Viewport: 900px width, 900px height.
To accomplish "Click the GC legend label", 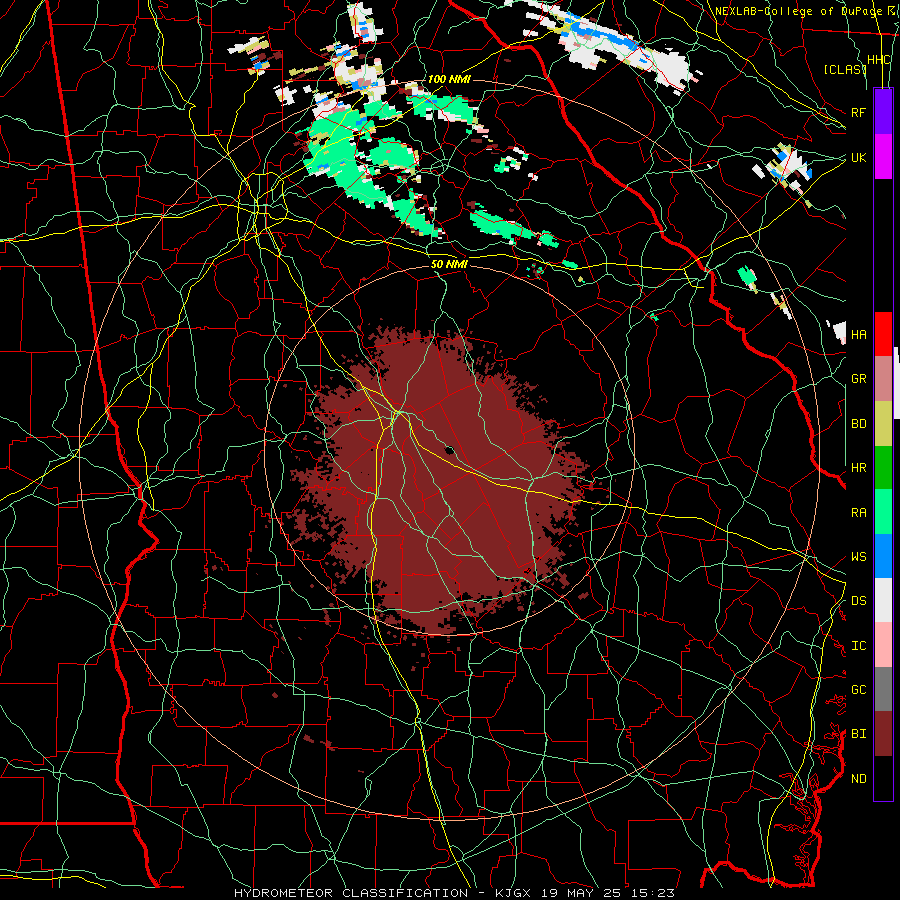I will (859, 690).
